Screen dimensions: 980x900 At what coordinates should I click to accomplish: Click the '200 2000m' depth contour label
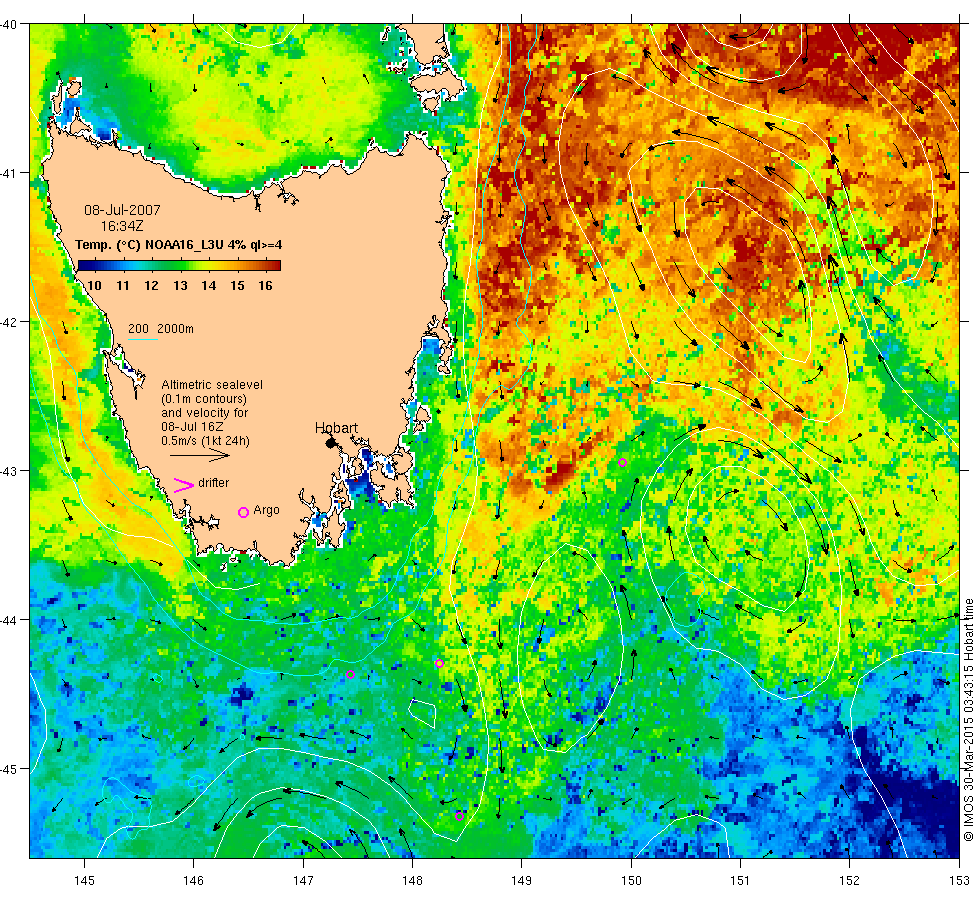click(x=161, y=329)
